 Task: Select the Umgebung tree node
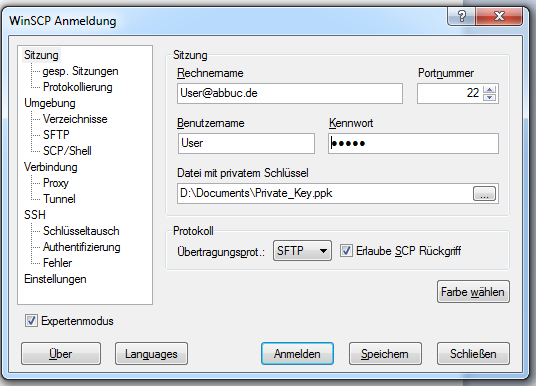(50, 103)
